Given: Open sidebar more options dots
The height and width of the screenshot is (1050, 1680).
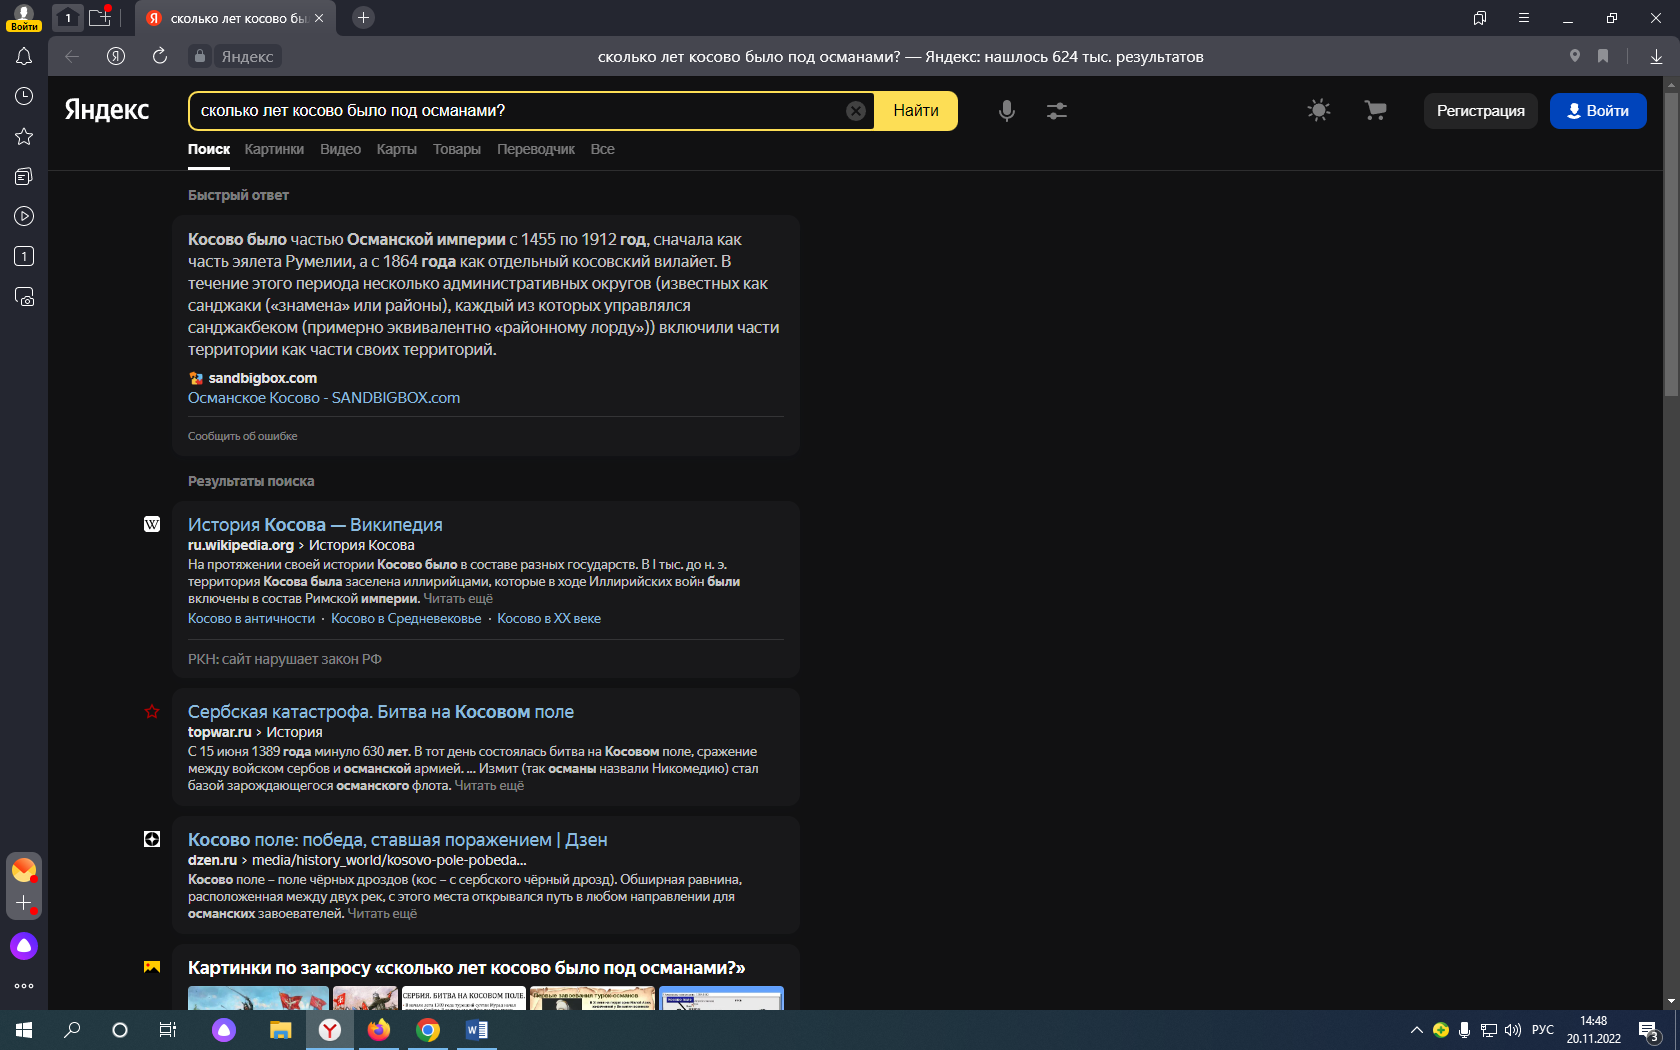Looking at the screenshot, I should point(24,986).
